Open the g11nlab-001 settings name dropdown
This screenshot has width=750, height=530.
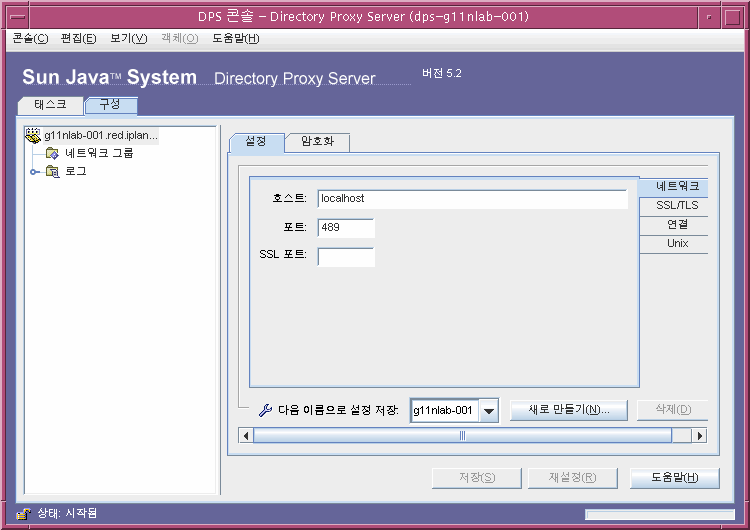[488, 410]
